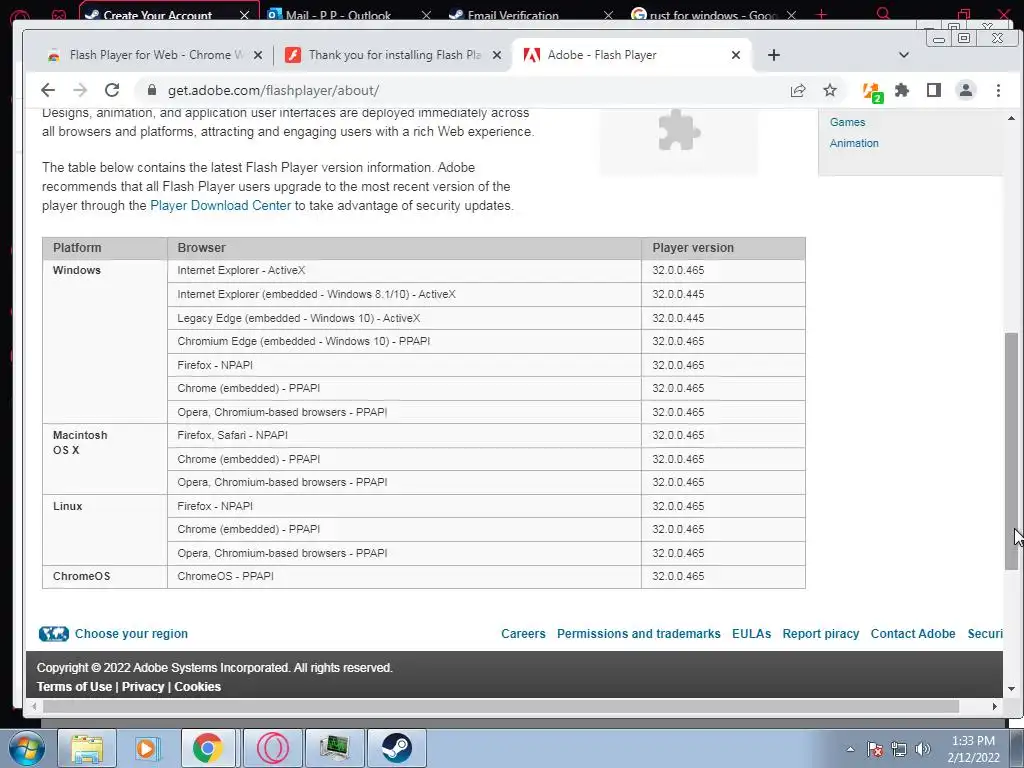Switch to Thank you for installing Flash tab
1024x768 pixels.
pyautogui.click(x=393, y=55)
